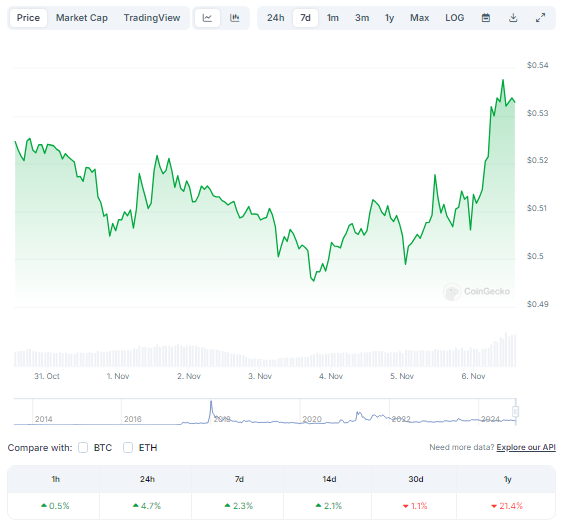The image size is (567, 530).
Task: Set chart range to 1m
Action: pyautogui.click(x=333, y=18)
